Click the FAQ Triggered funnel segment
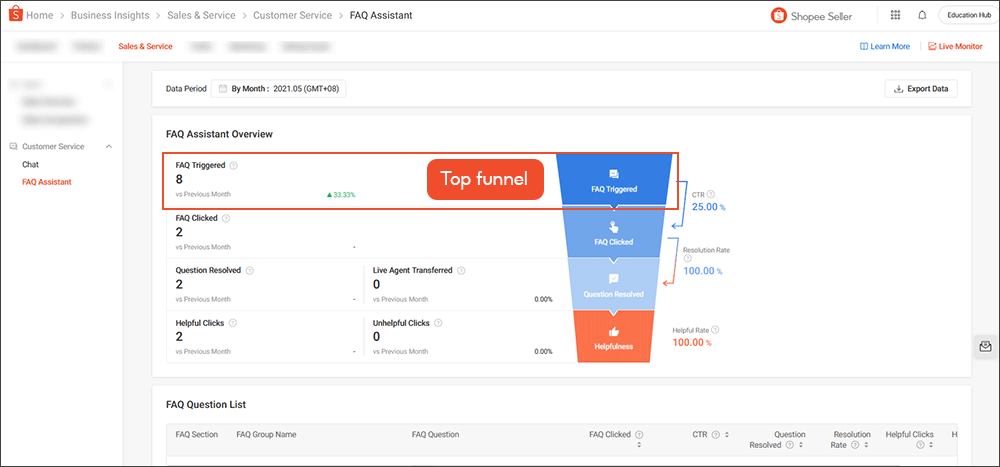1000x467 pixels. (x=614, y=181)
